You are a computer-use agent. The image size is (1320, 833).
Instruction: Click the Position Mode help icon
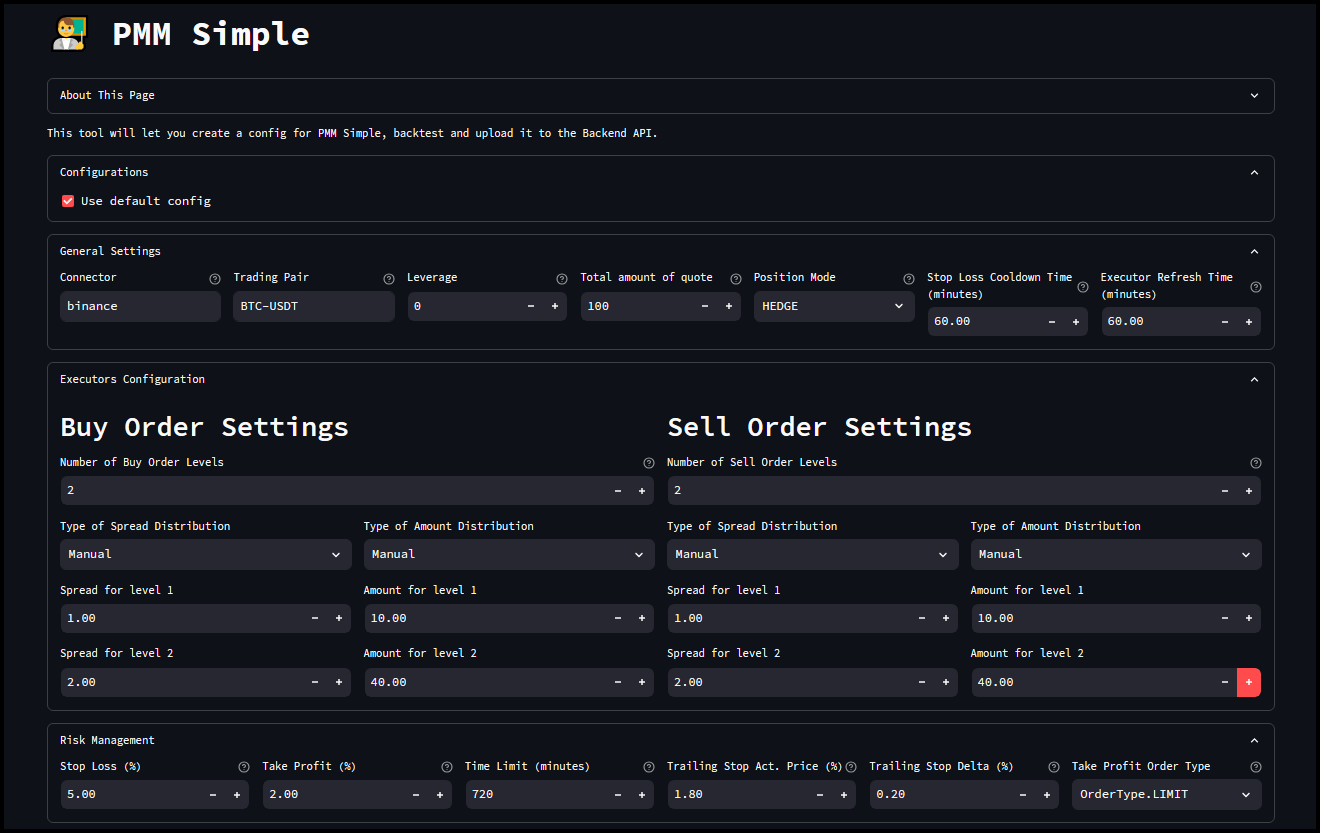click(x=908, y=278)
